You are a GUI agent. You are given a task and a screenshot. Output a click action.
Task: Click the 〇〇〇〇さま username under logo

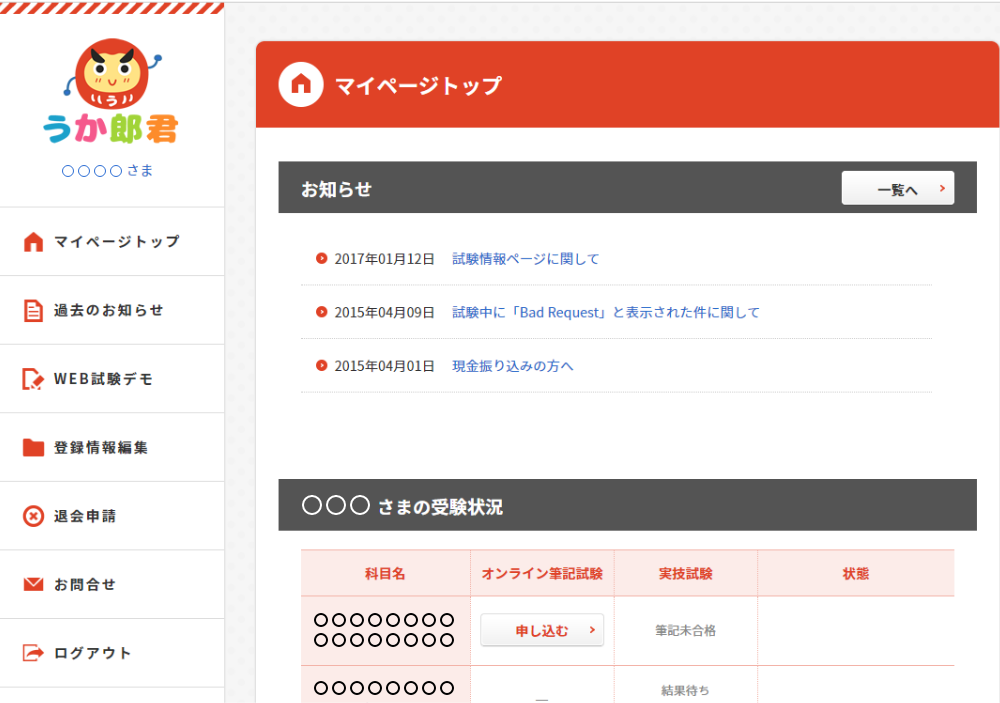[108, 171]
